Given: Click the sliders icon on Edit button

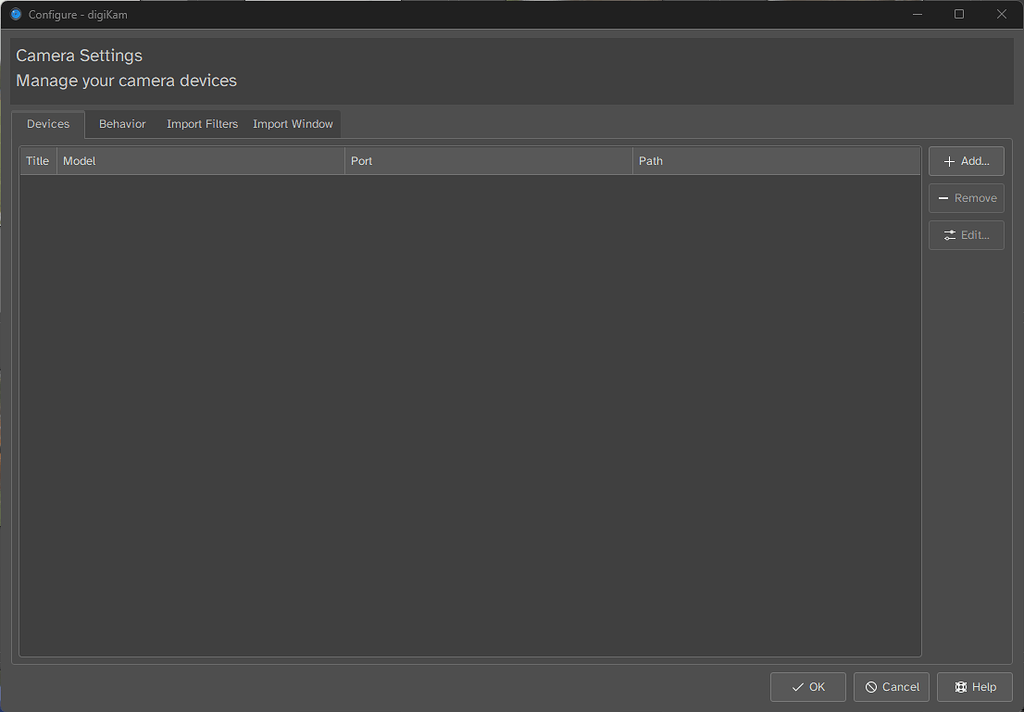Looking at the screenshot, I should 949,235.
